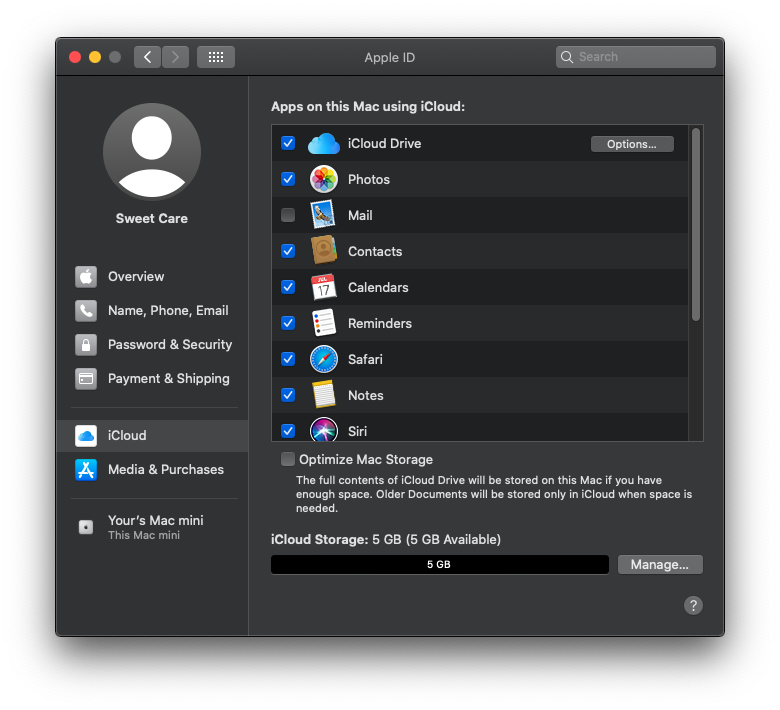Go back with the left chevron
780x710 pixels.
[147, 57]
